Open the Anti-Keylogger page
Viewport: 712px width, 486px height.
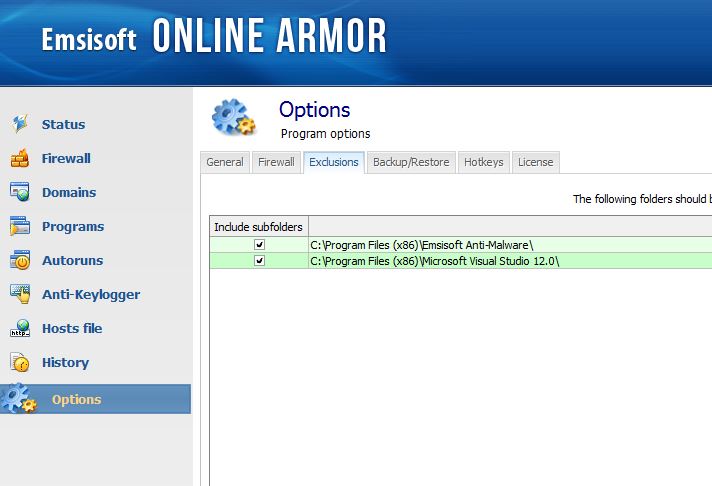click(91, 295)
